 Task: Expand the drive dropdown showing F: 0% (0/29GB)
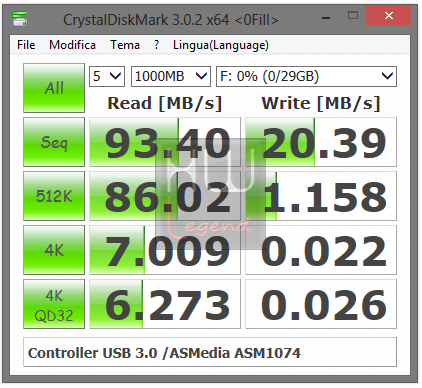click(x=306, y=77)
